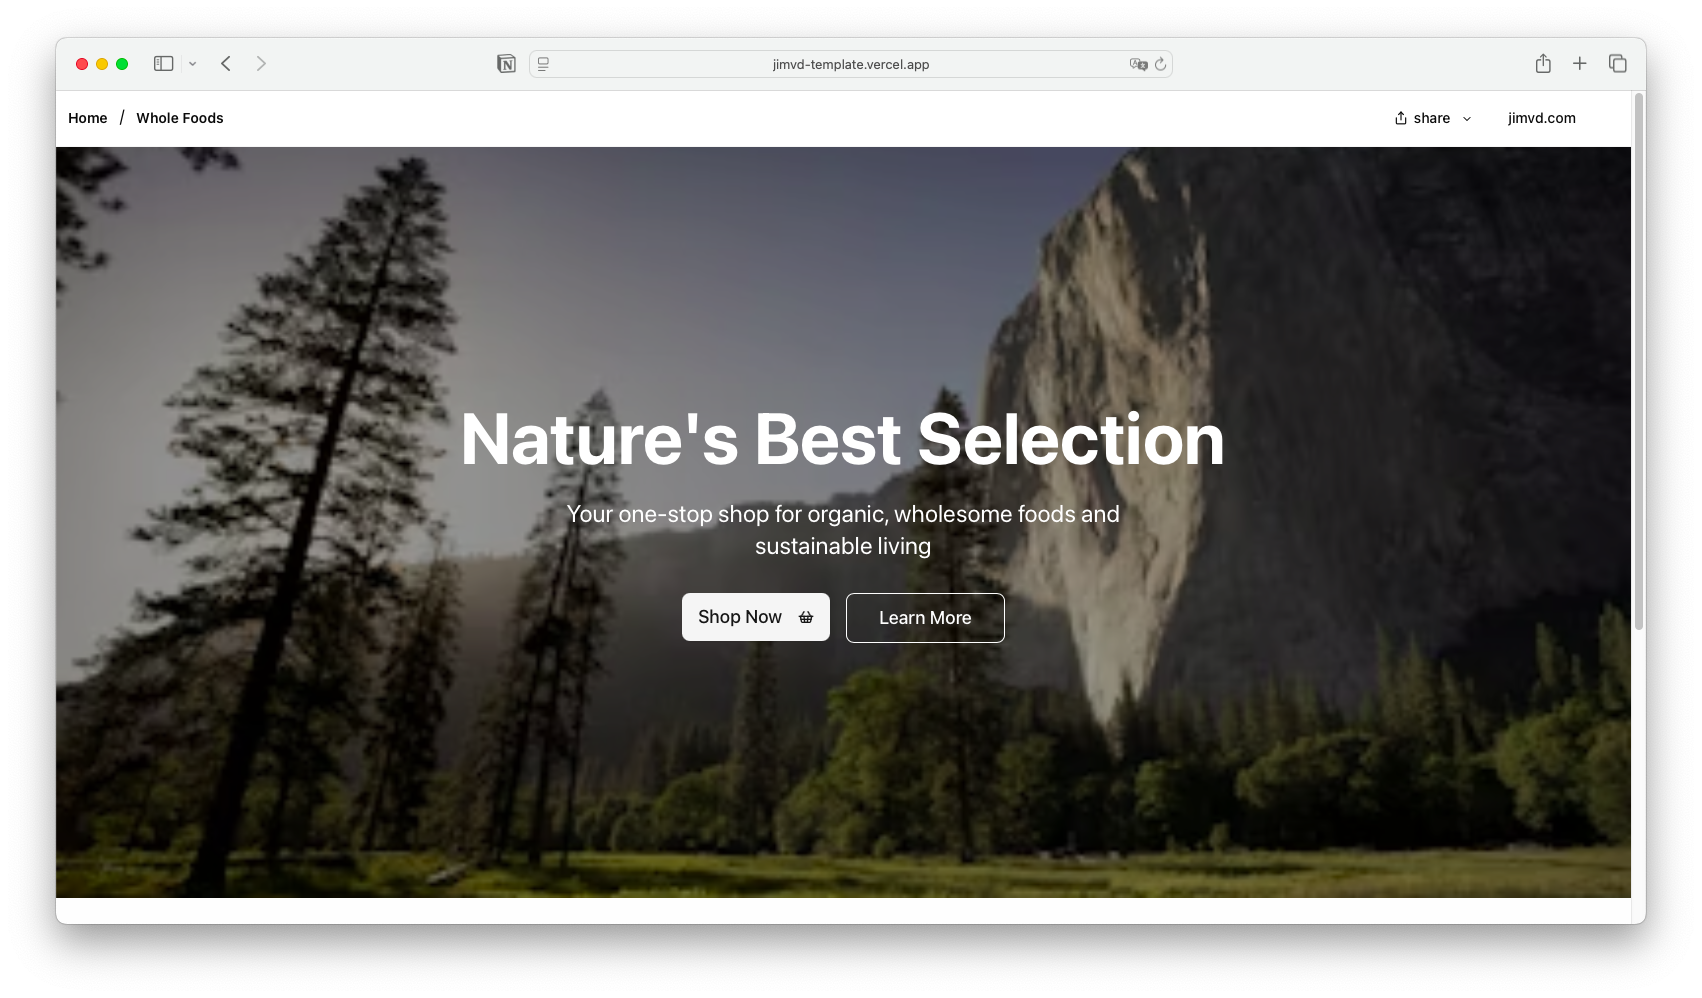
Task: Click the forward navigation arrow
Action: pos(261,63)
